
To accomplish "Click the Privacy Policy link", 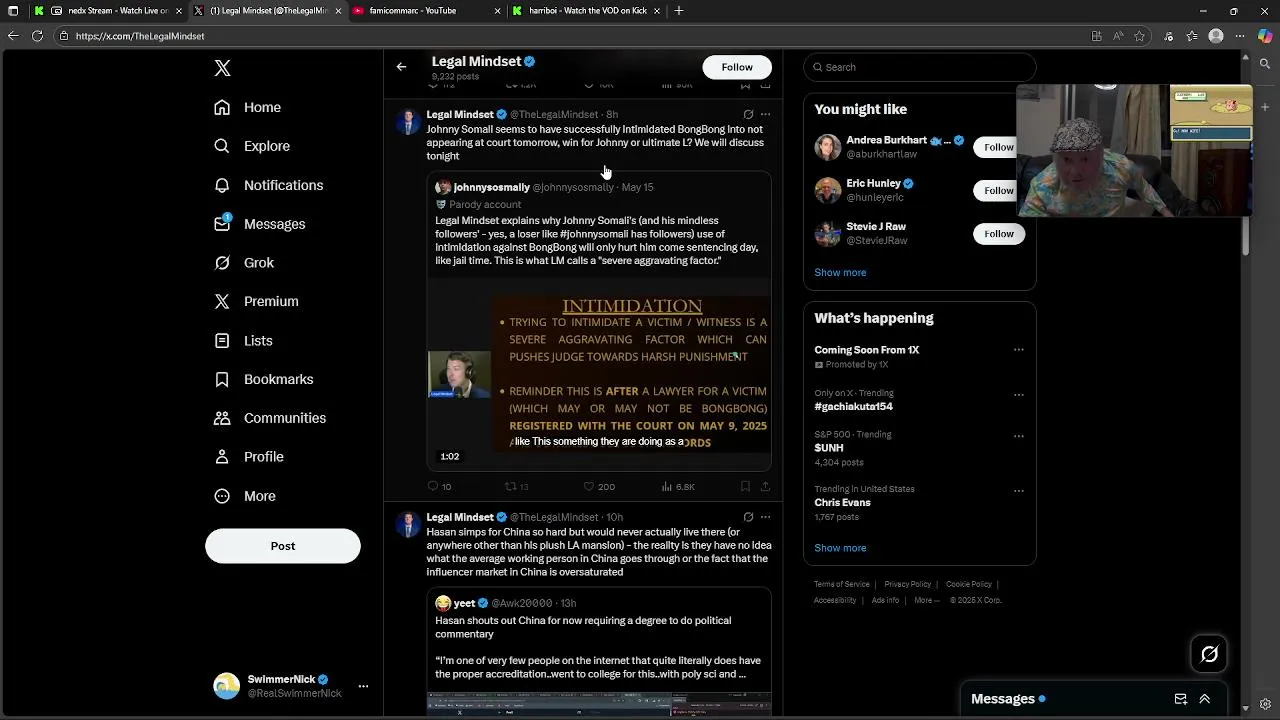I will point(907,584).
